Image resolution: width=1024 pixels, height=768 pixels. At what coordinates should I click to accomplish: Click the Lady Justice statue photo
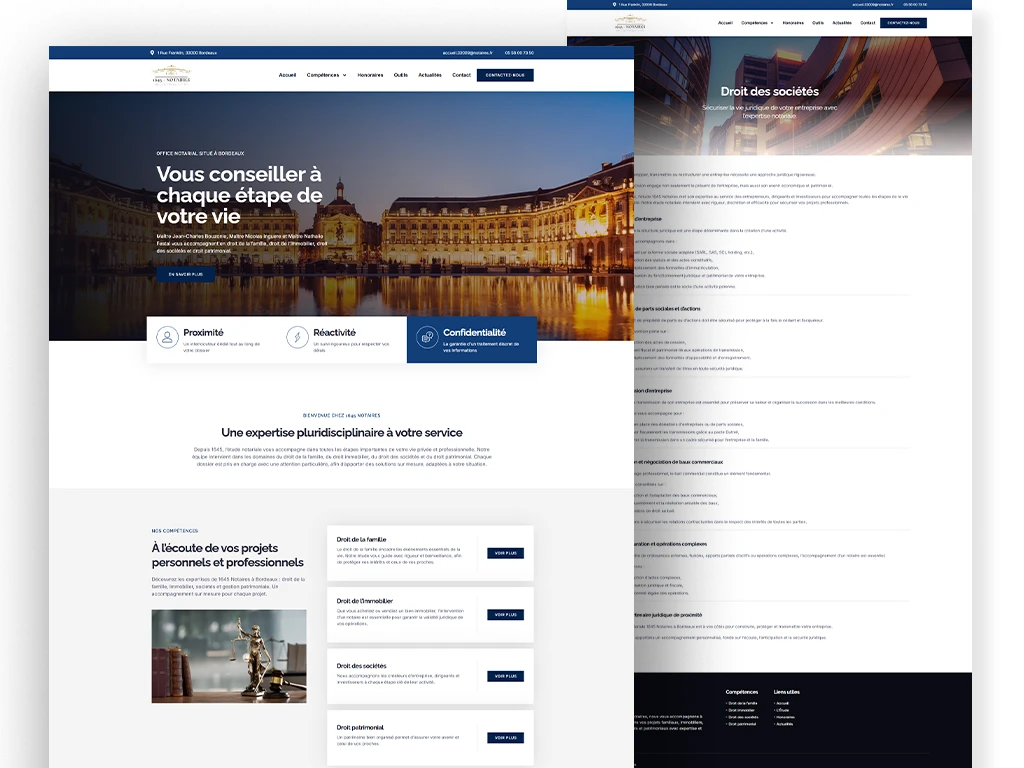point(229,656)
